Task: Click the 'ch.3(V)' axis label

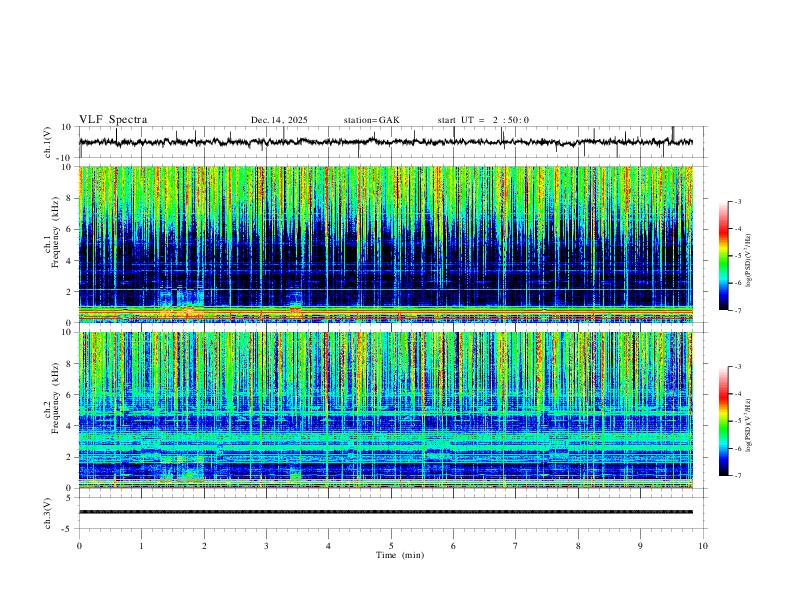Action: (x=48, y=513)
